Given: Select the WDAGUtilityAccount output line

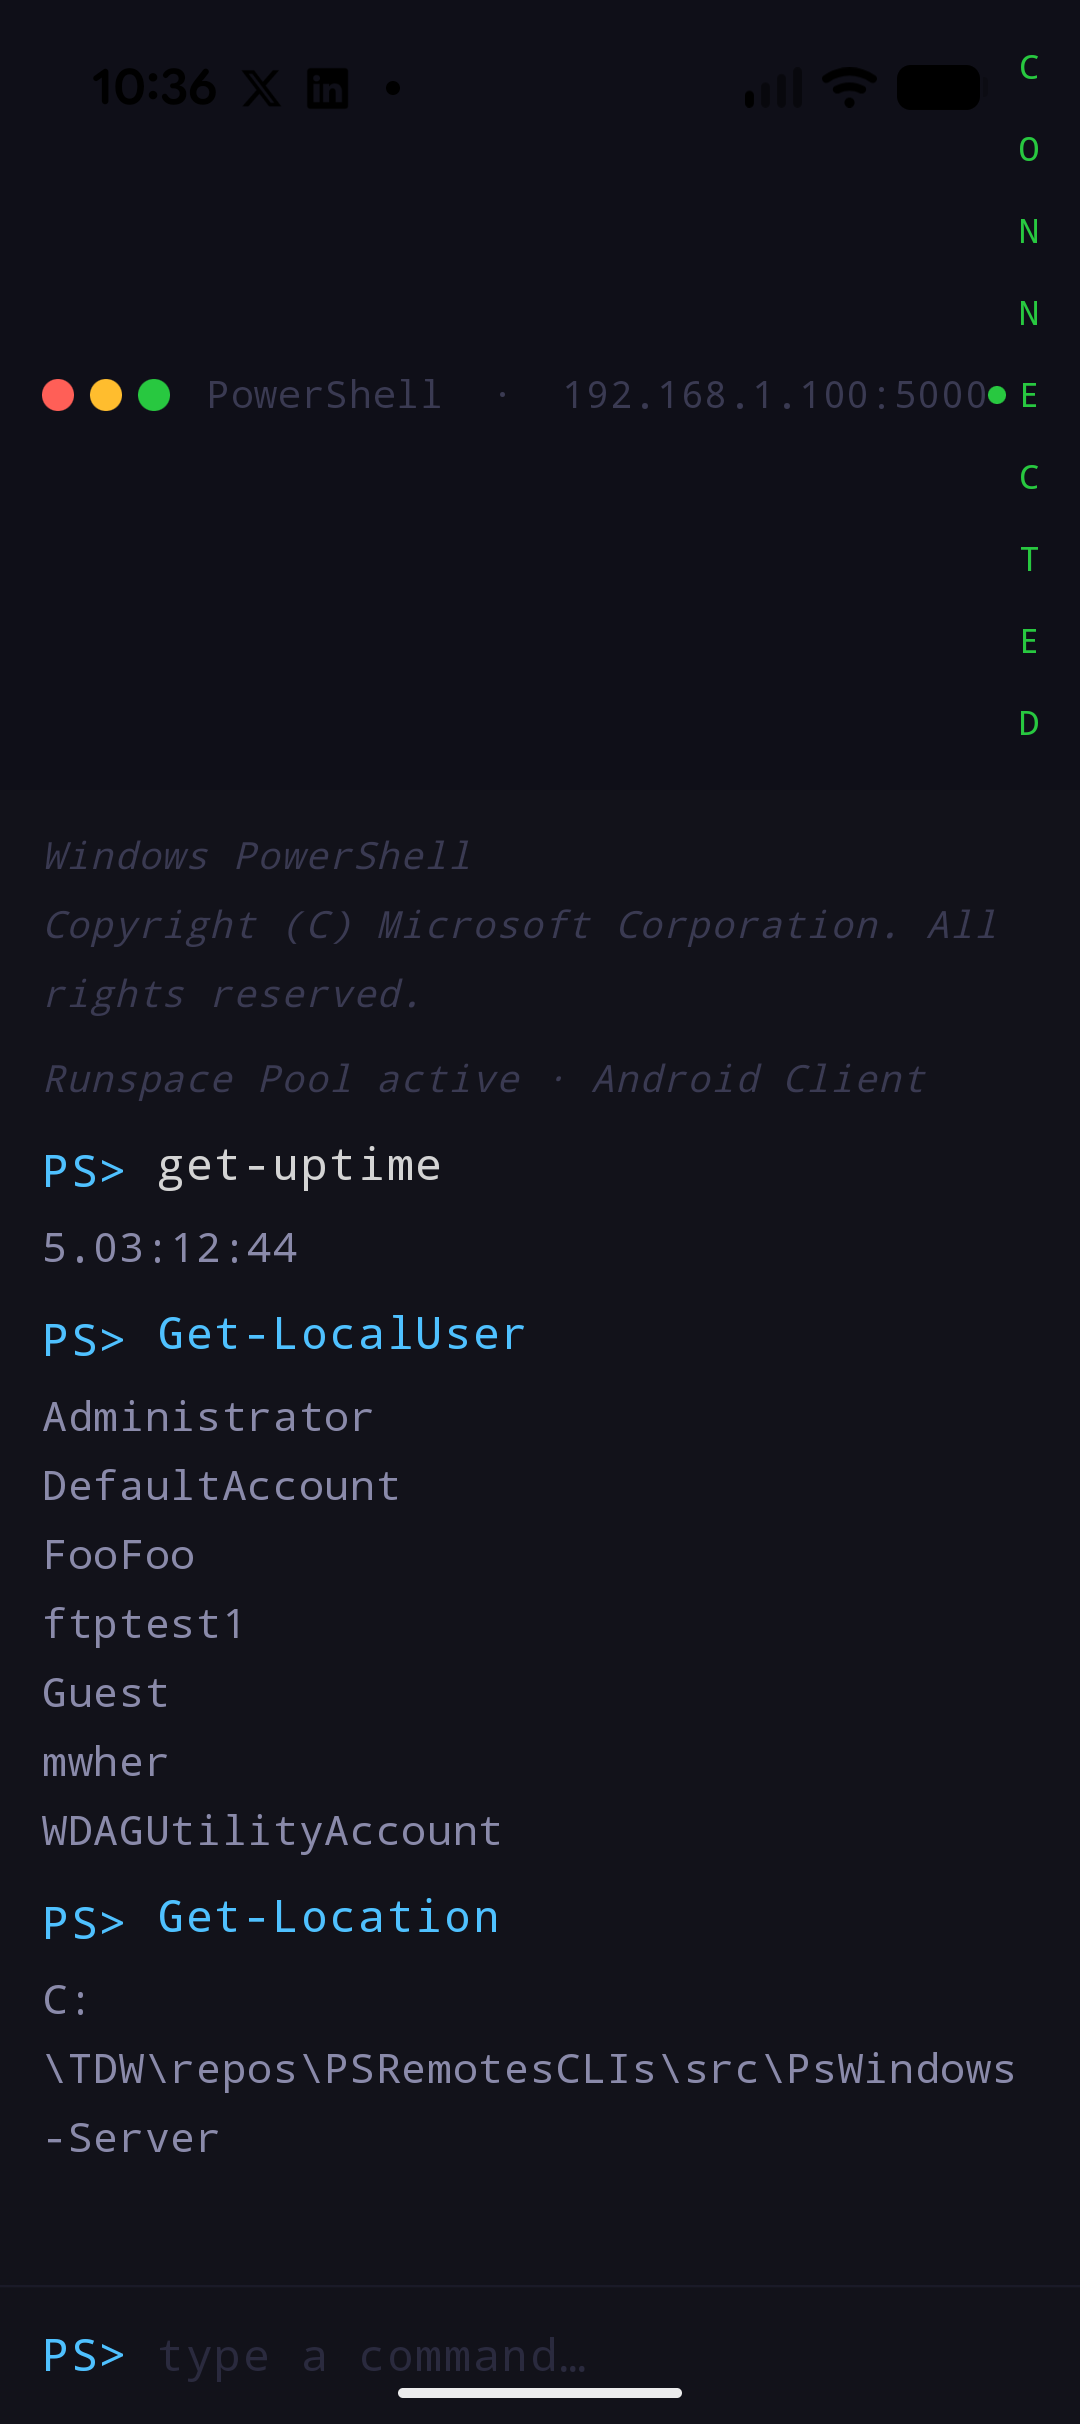Looking at the screenshot, I should (x=272, y=1831).
